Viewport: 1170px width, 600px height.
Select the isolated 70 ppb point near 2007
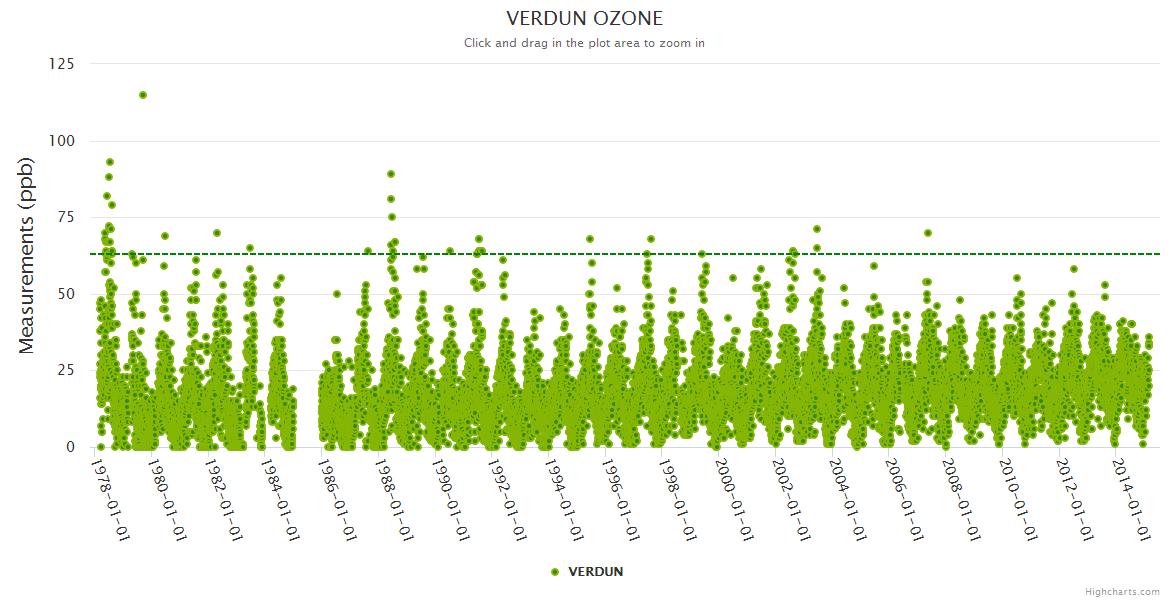tap(928, 233)
